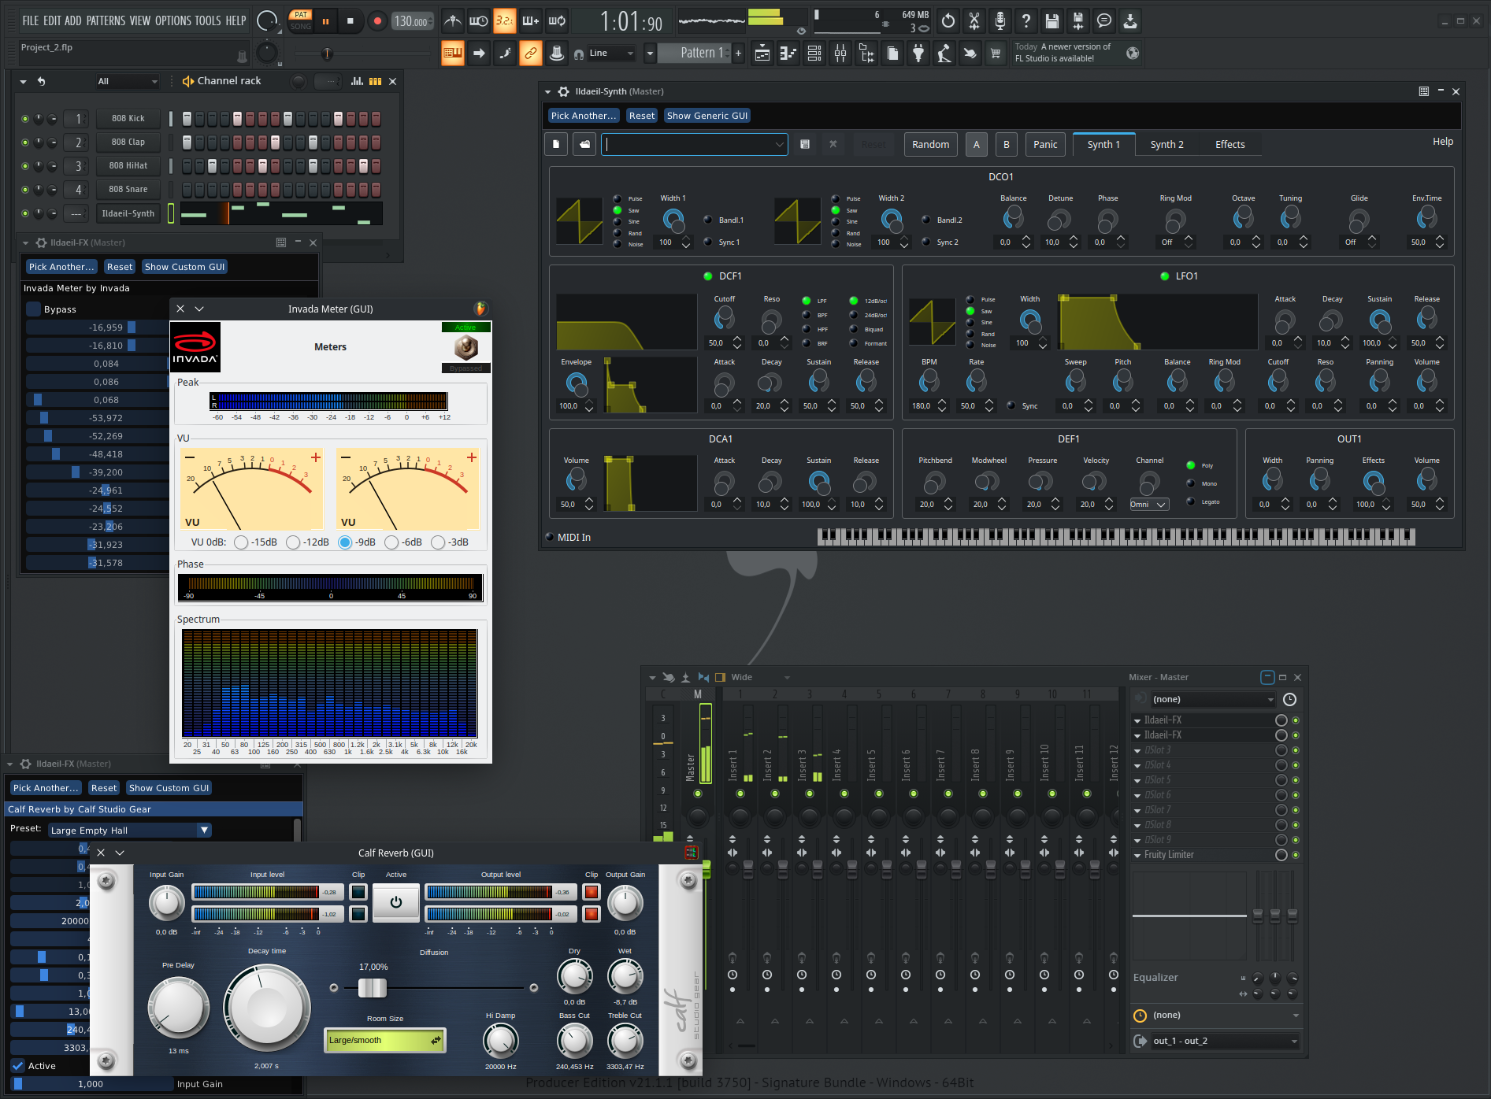Select the B preset slot button
The image size is (1491, 1099).
pyautogui.click(x=1006, y=145)
